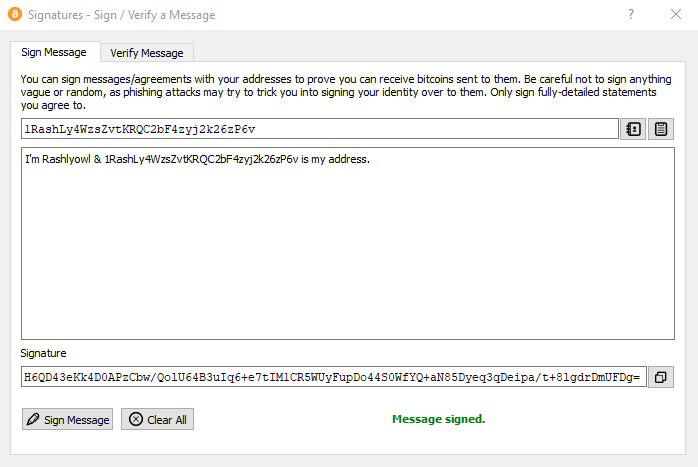Click inside the Signature output field
This screenshot has height=467, width=698.
click(333, 377)
